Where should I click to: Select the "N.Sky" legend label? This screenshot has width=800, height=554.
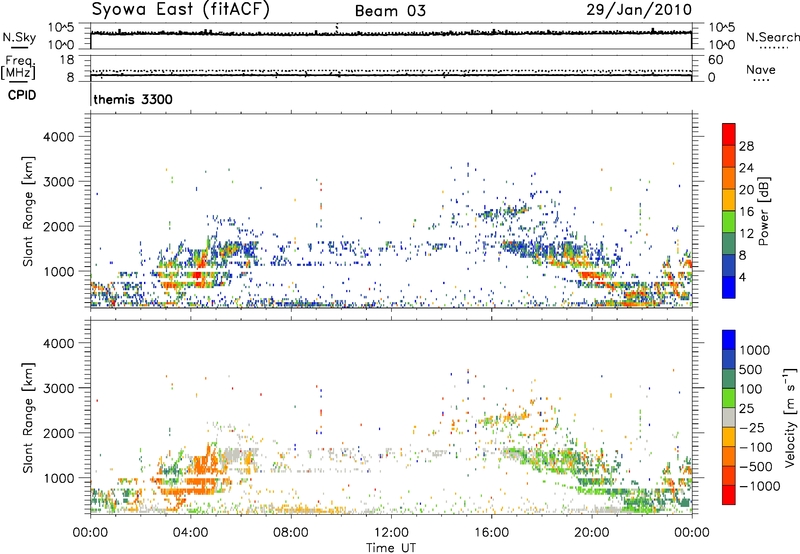(x=19, y=37)
